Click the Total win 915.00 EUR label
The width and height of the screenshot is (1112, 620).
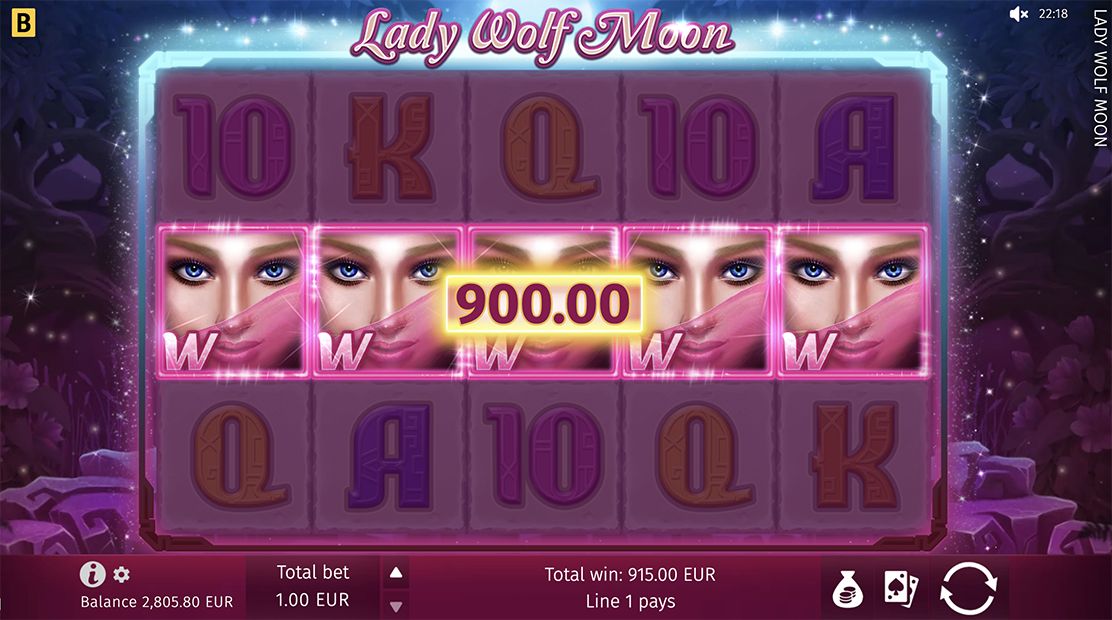[630, 574]
